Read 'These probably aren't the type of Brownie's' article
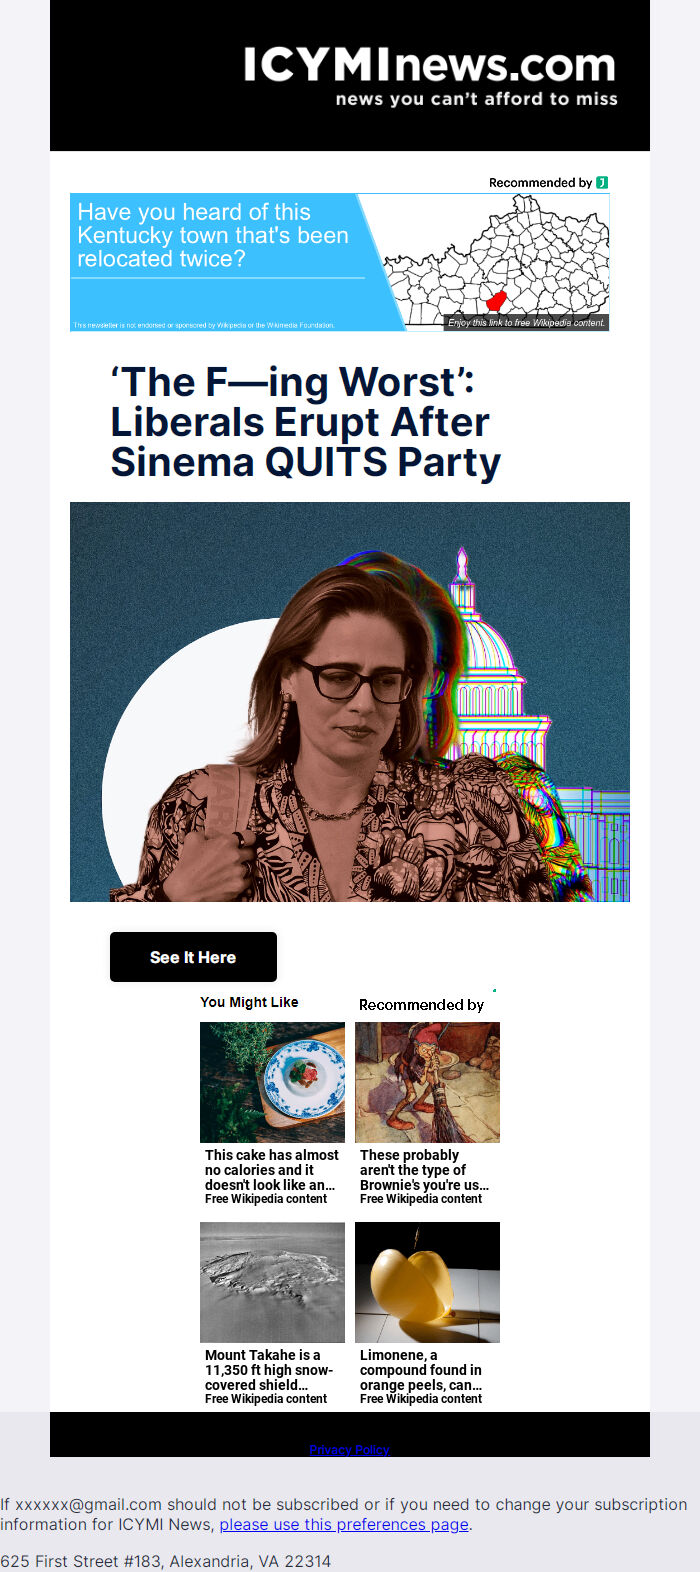The height and width of the screenshot is (1572, 700). coord(425,1170)
